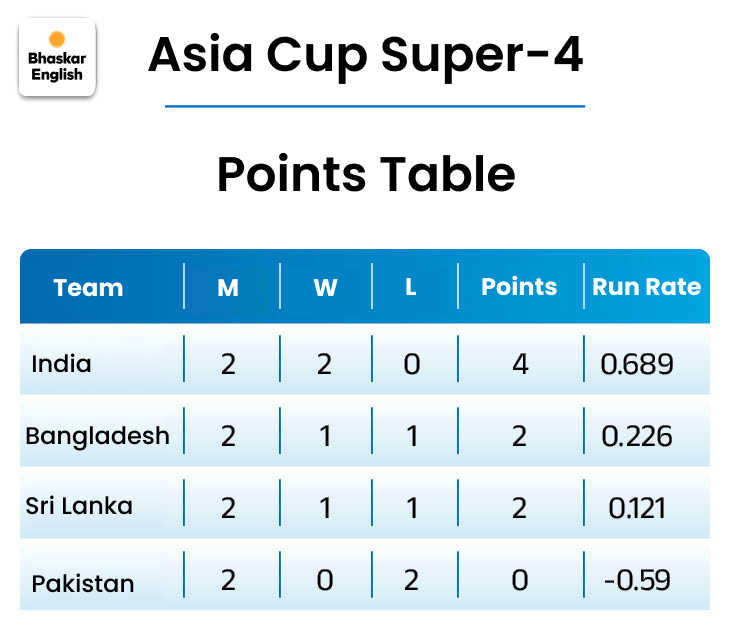The image size is (730, 630).
Task: Click the Points column header
Action: [519, 287]
